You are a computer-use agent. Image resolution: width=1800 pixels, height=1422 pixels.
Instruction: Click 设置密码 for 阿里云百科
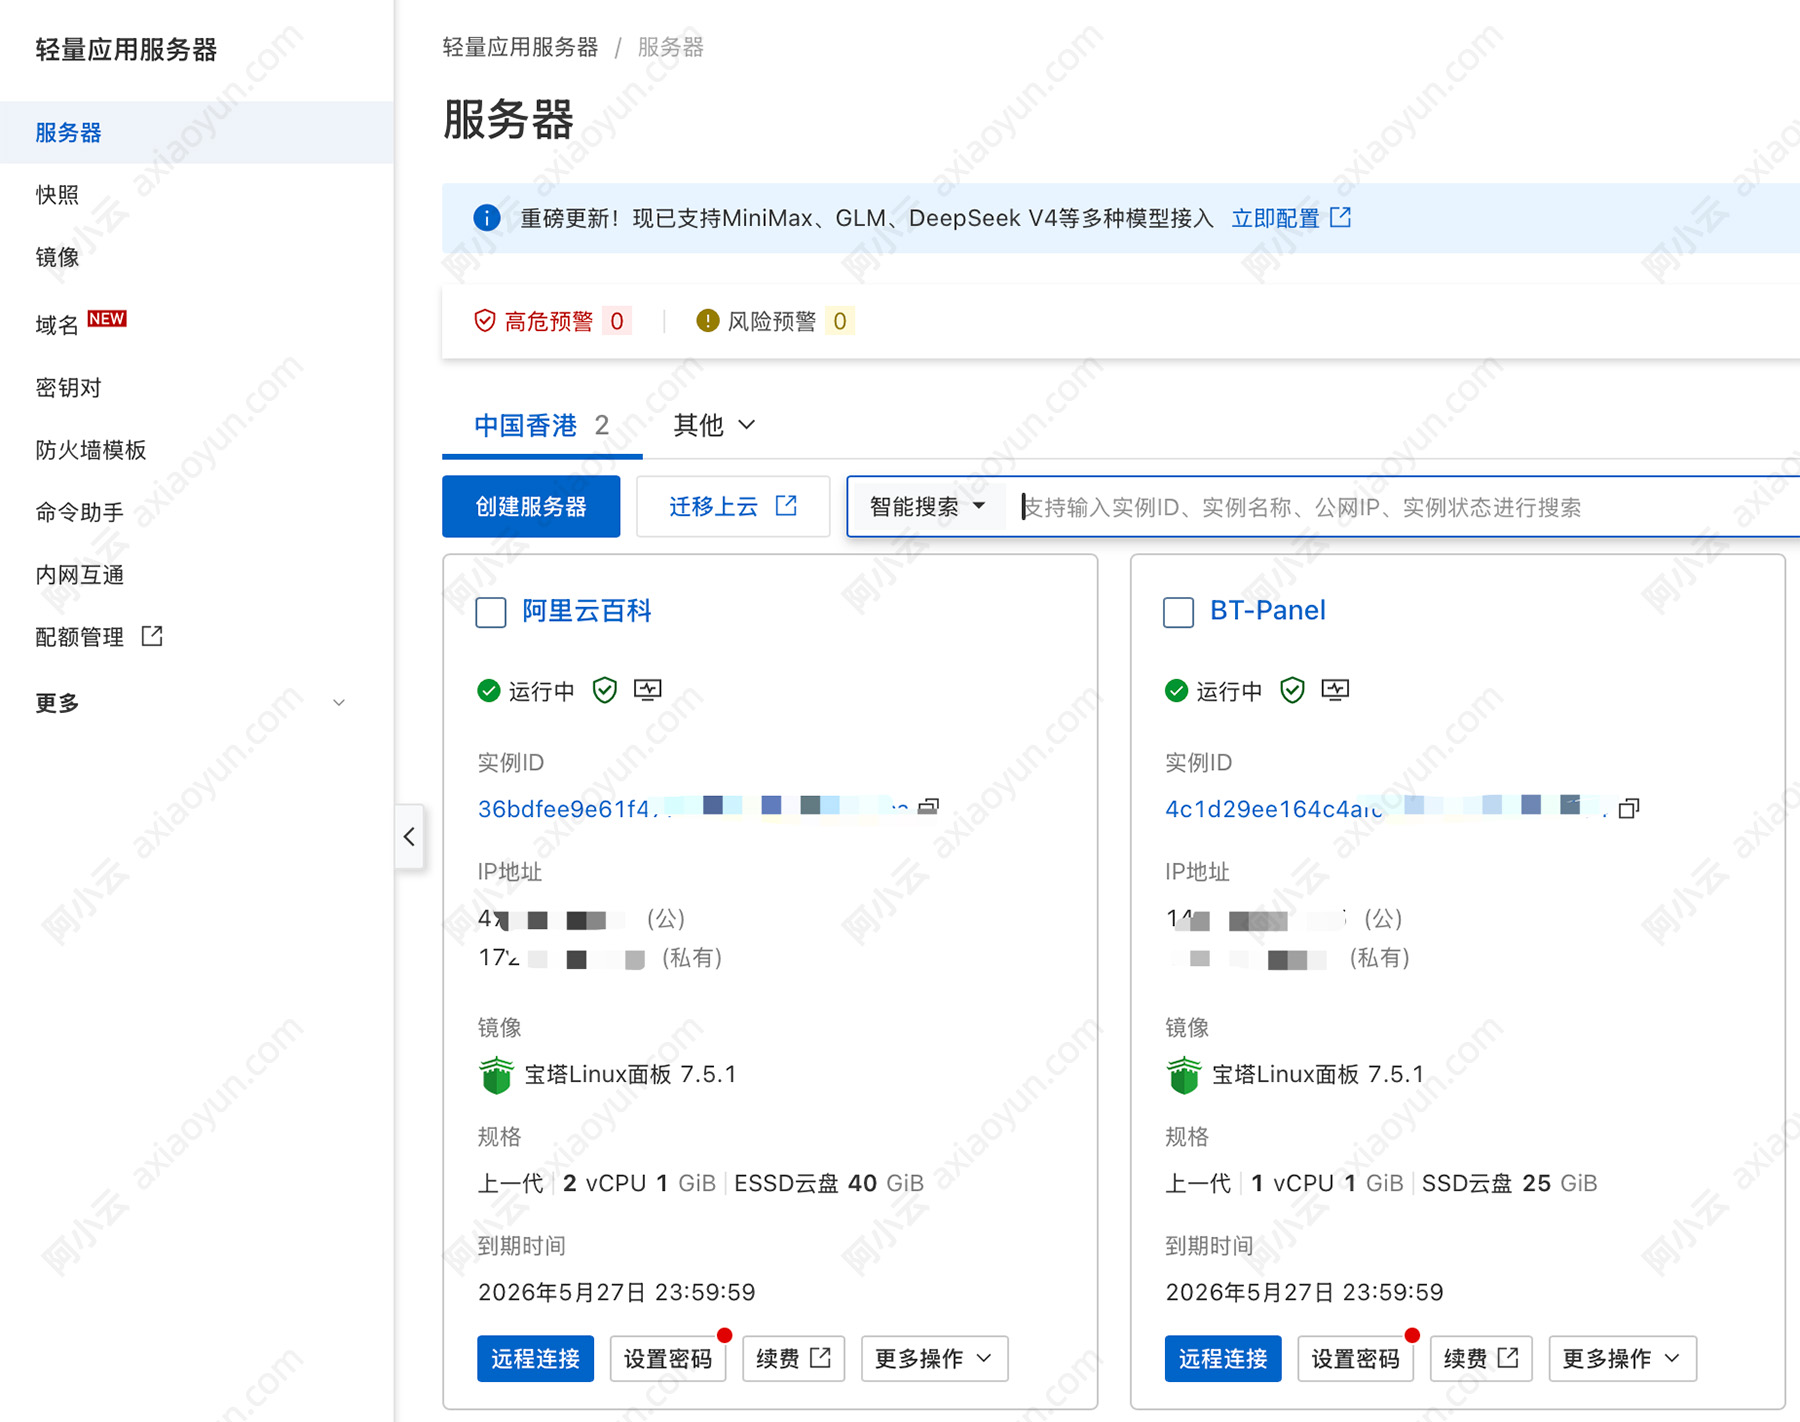tap(668, 1359)
